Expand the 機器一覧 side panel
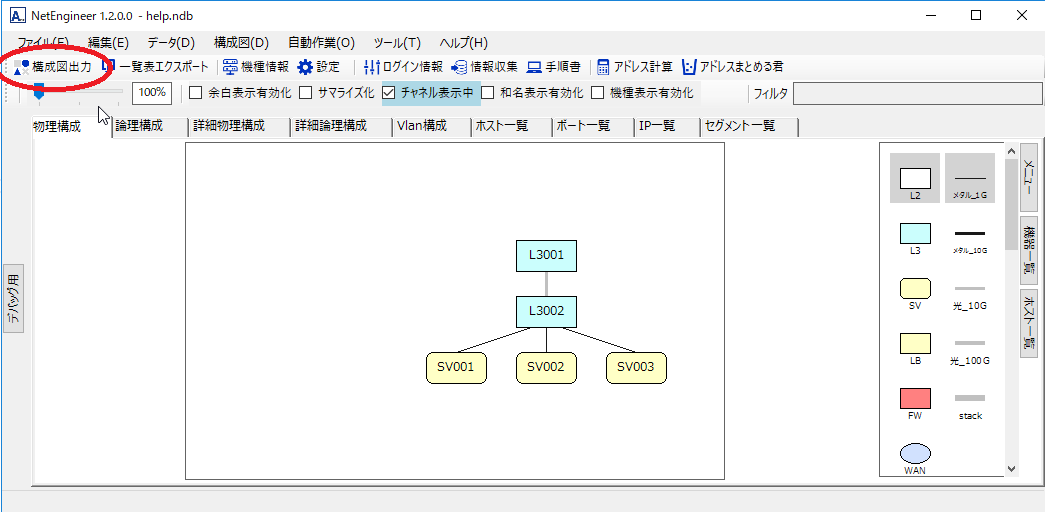 click(x=1028, y=249)
